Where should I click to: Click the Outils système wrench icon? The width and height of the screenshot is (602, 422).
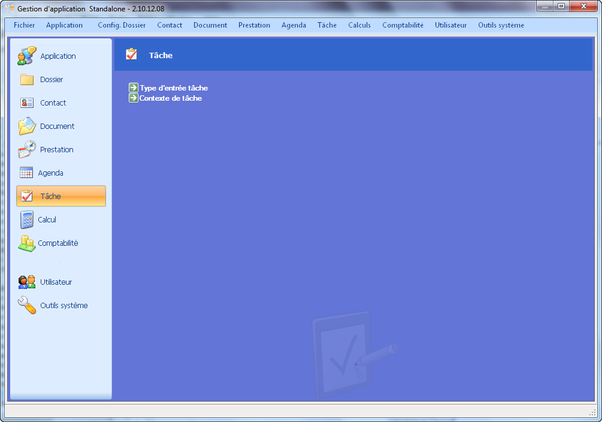click(27, 305)
